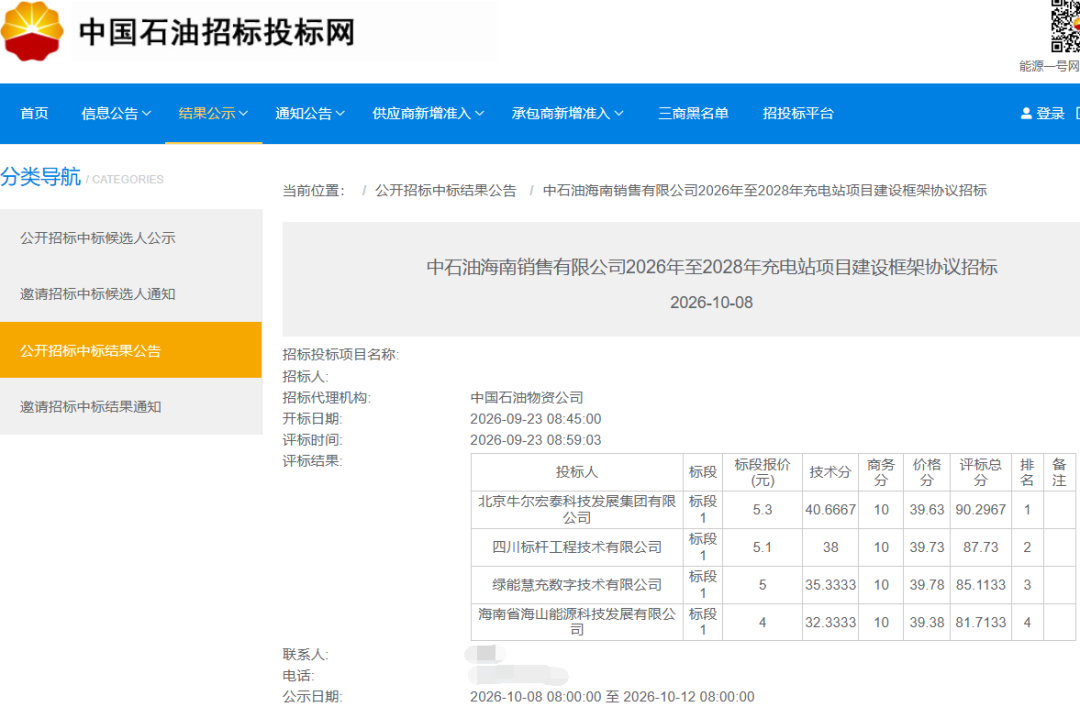This screenshot has width=1080, height=707.
Task: Click the site title 中国石油招标投标网
Action: tap(217, 32)
